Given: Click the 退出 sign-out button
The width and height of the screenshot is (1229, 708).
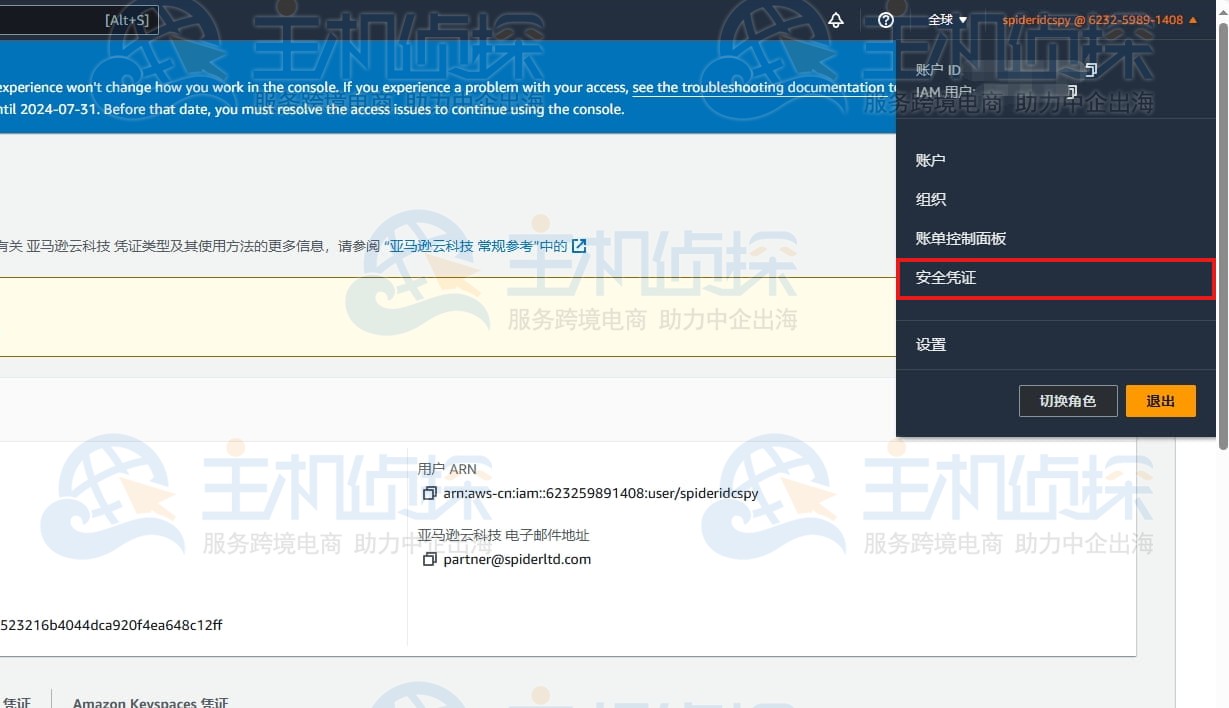Looking at the screenshot, I should (x=1160, y=401).
